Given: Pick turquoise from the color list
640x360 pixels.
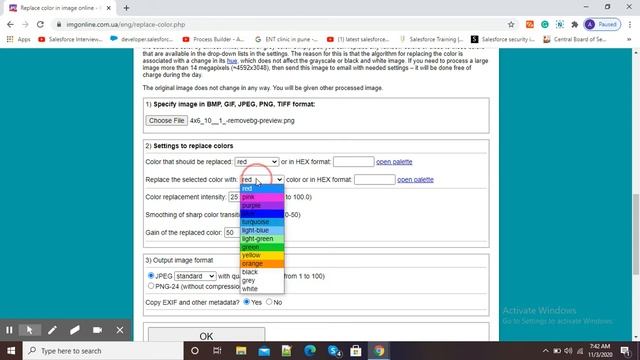Looking at the screenshot, I should pyautogui.click(x=262, y=222).
